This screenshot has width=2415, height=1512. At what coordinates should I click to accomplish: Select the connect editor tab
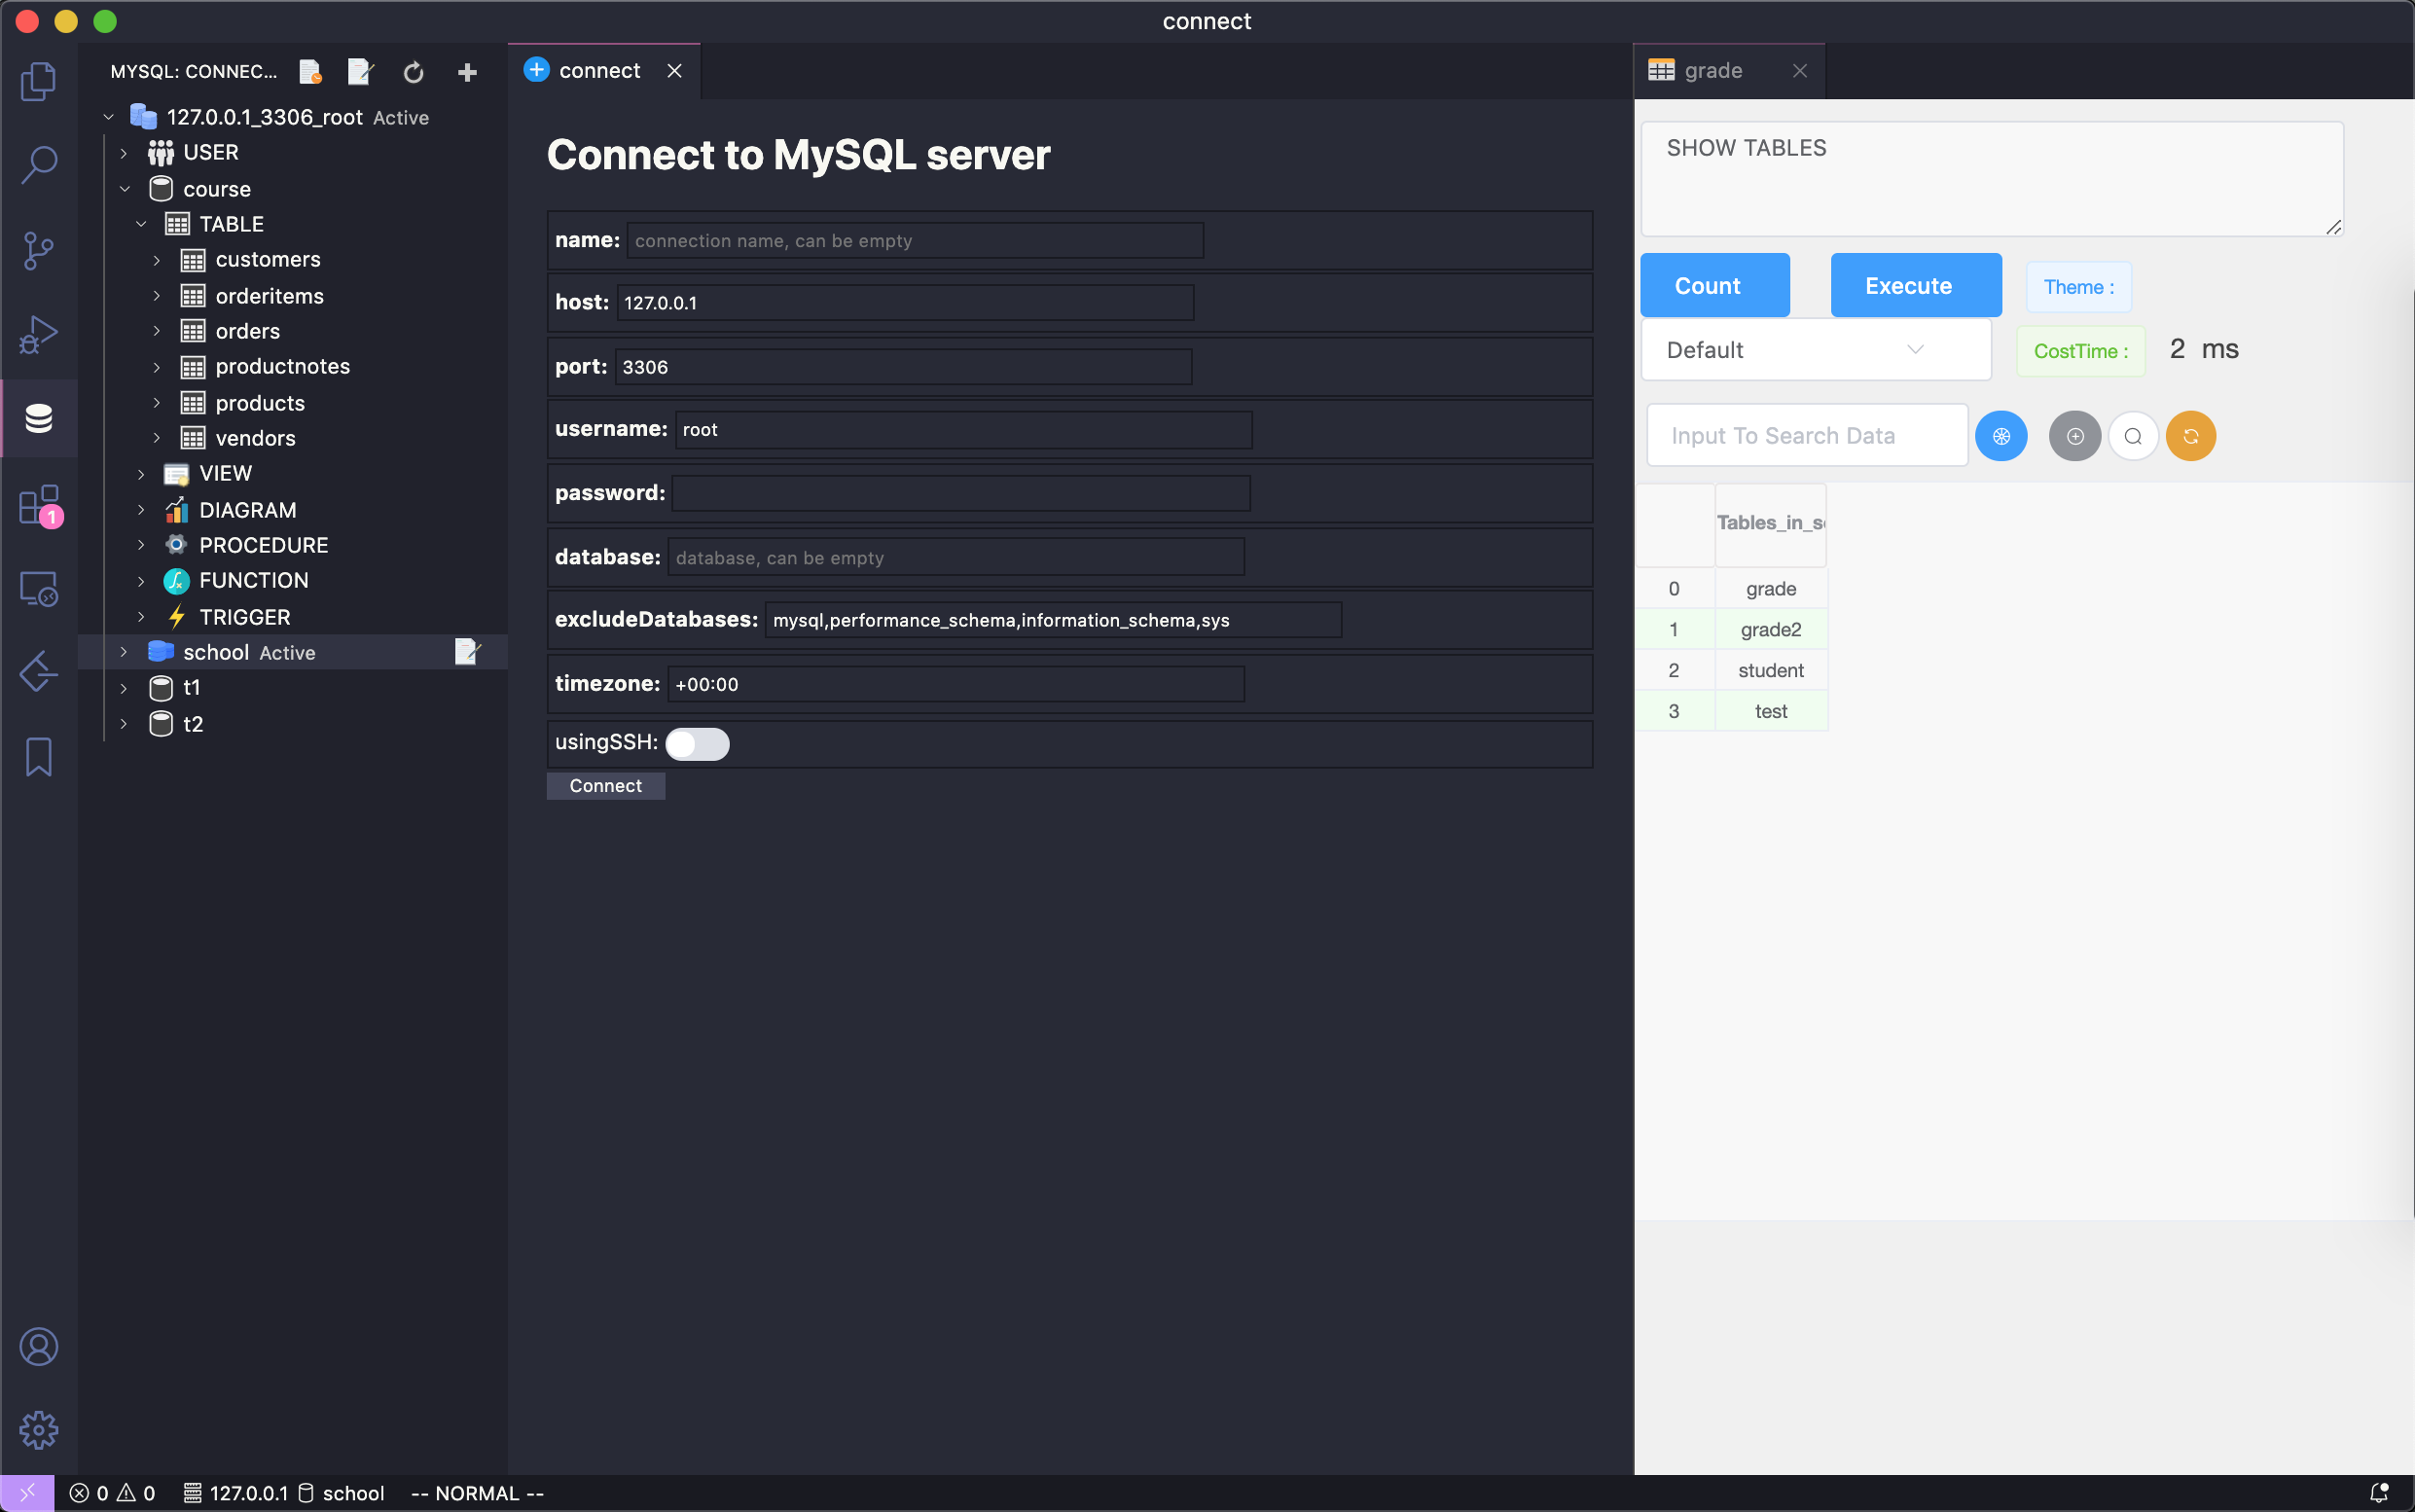point(598,71)
